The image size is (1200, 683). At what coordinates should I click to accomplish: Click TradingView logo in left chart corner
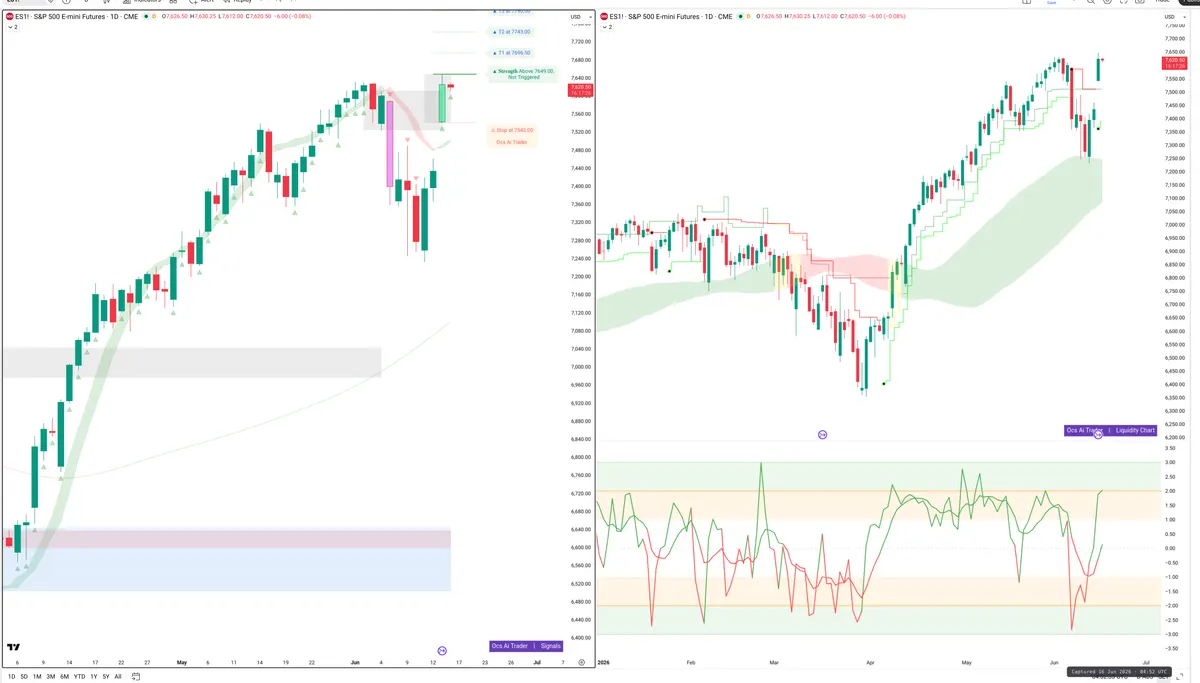pos(14,648)
